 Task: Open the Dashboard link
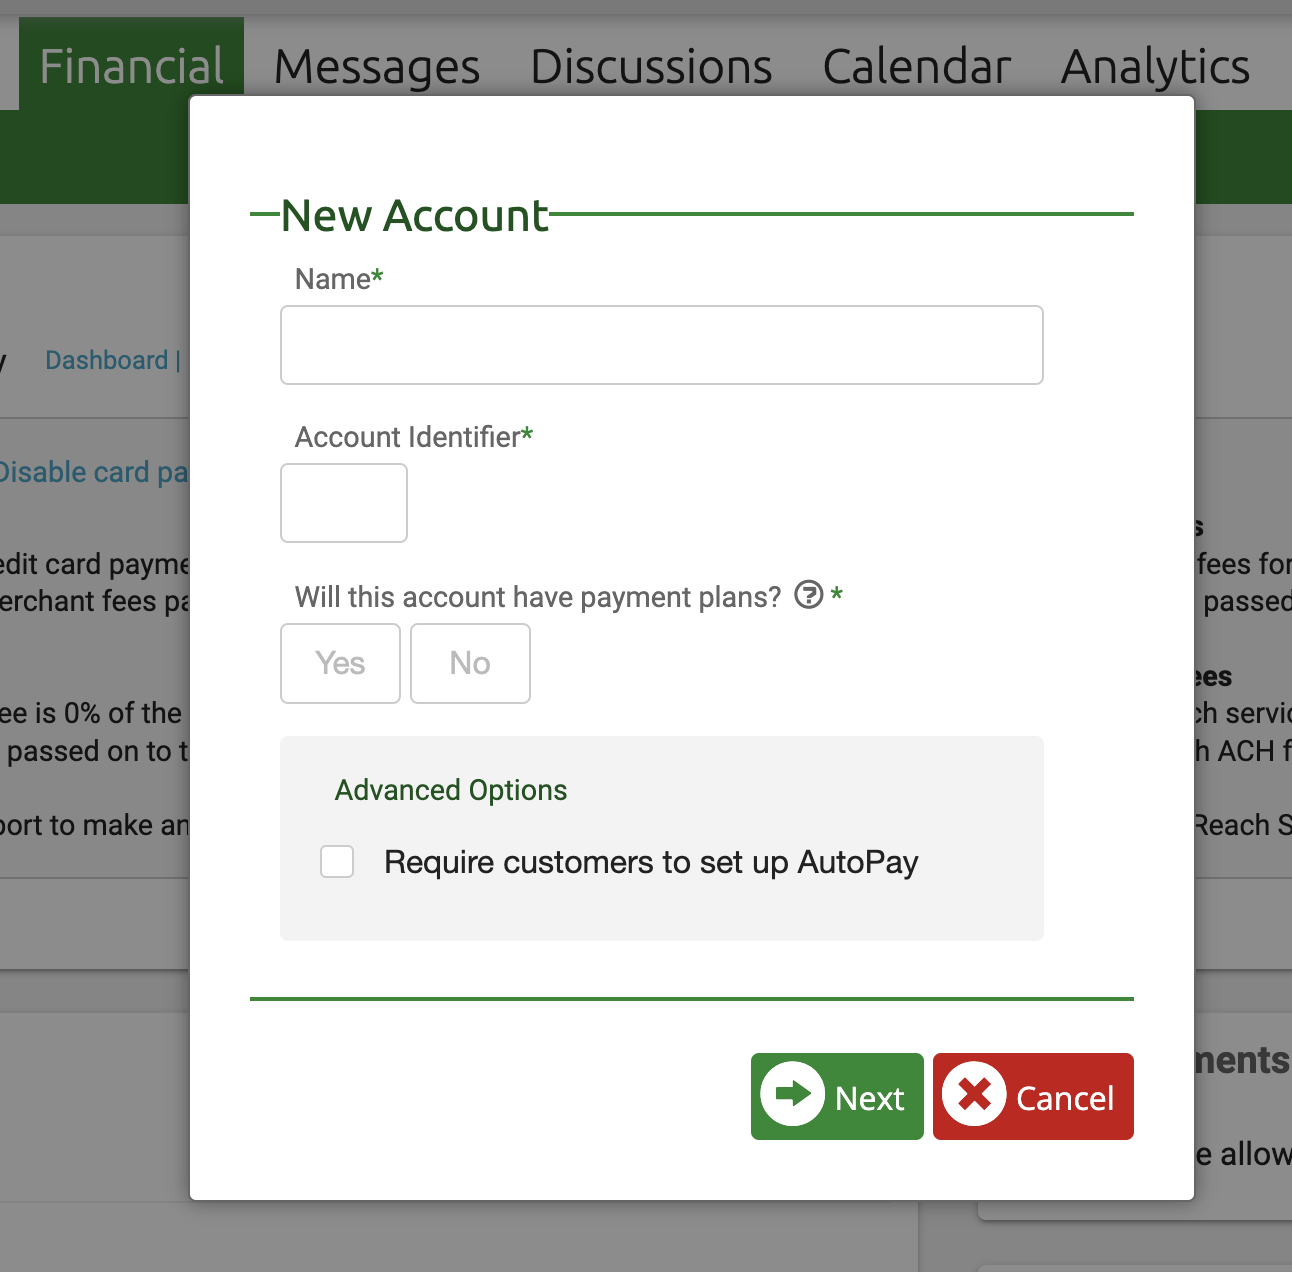(107, 360)
